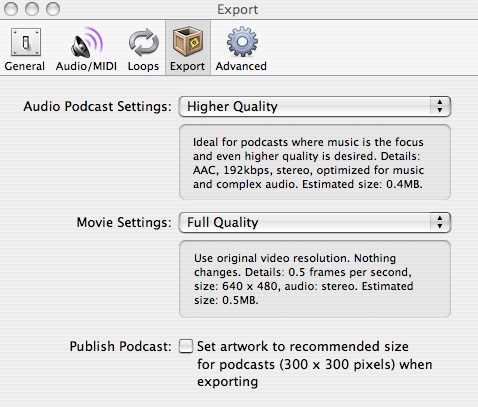The height and width of the screenshot is (407, 478).
Task: Click the Export window title bar
Action: coord(239,9)
